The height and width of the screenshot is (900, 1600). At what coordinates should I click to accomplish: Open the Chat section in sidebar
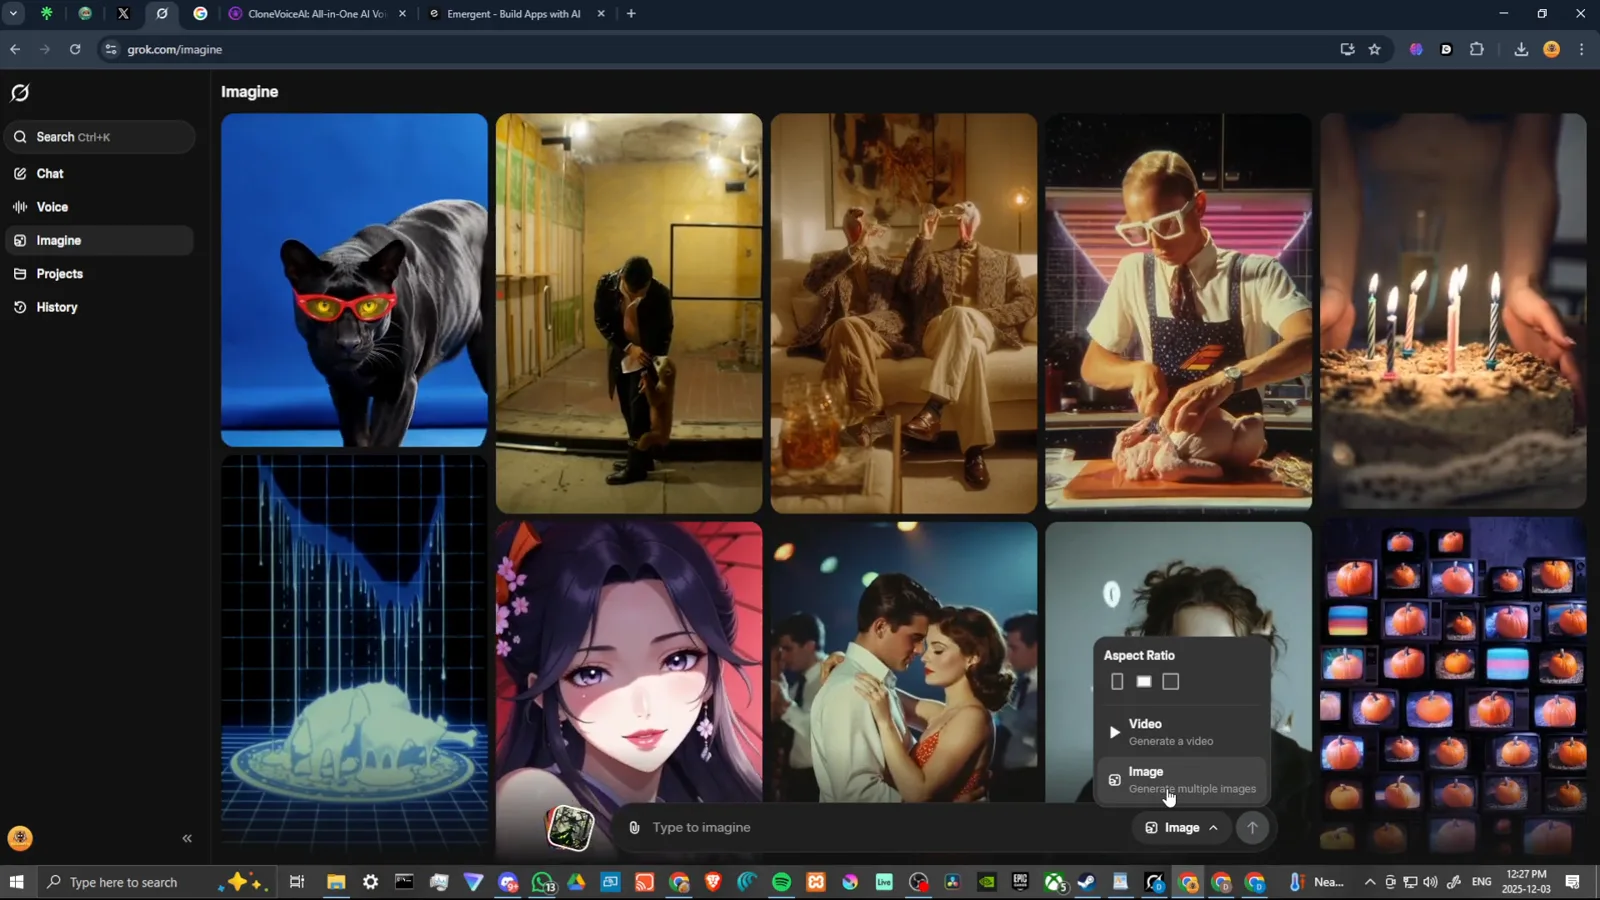click(x=98, y=173)
